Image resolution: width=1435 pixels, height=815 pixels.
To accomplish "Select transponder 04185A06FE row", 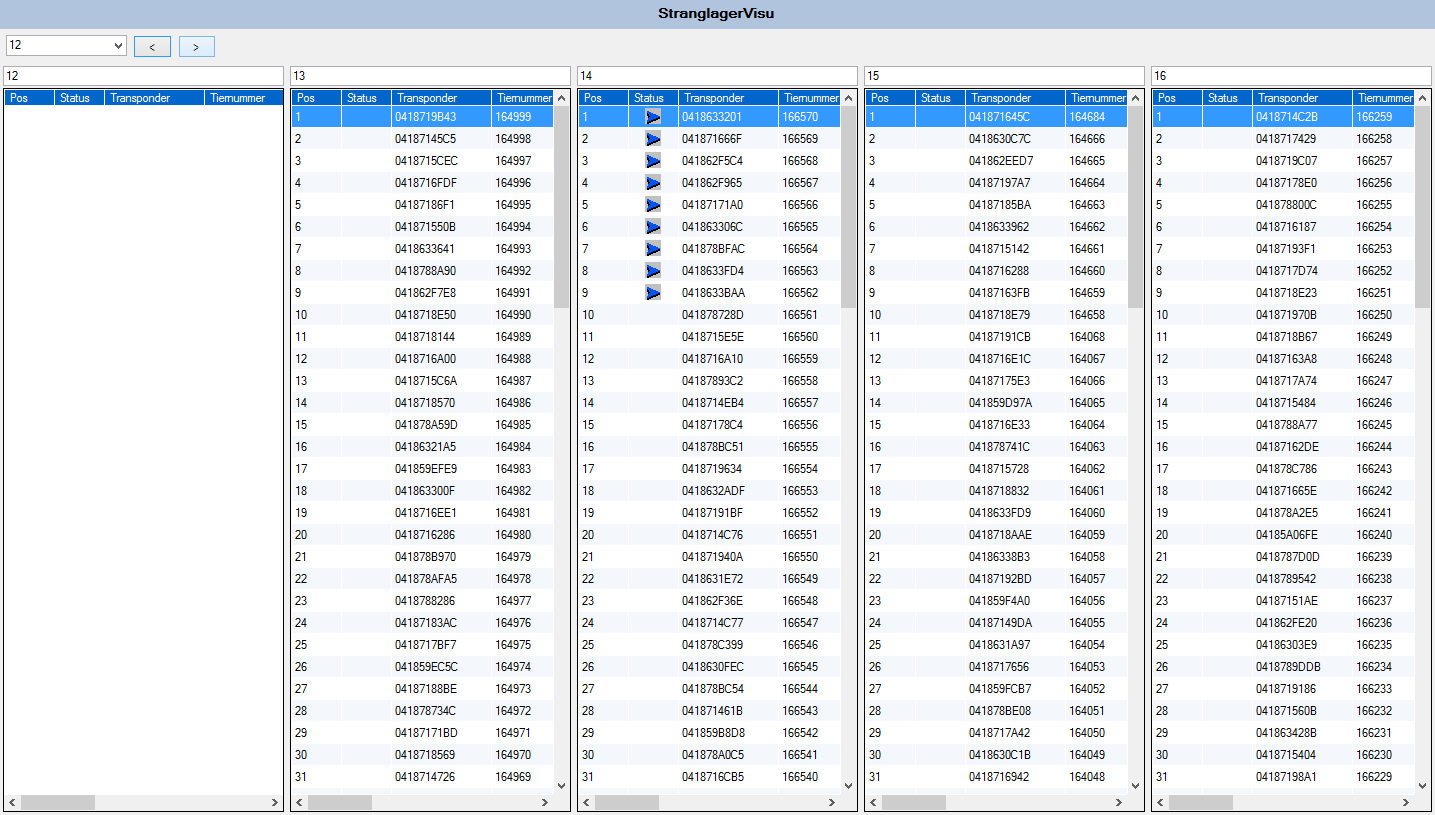I will 1283,535.
